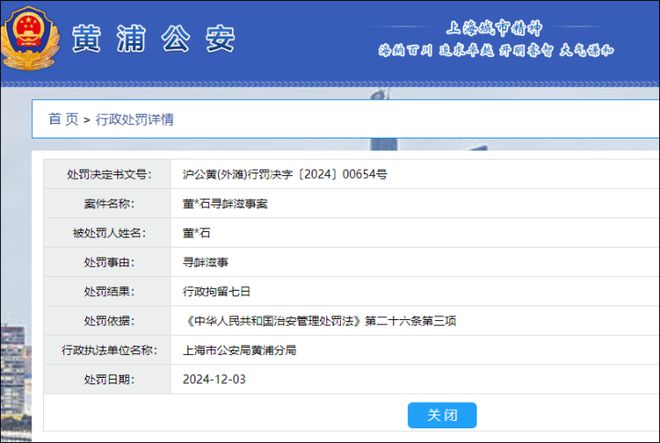The width and height of the screenshot is (660, 443).
Task: Select the agency 上海市公安局黄浦分局
Action: pos(240,350)
